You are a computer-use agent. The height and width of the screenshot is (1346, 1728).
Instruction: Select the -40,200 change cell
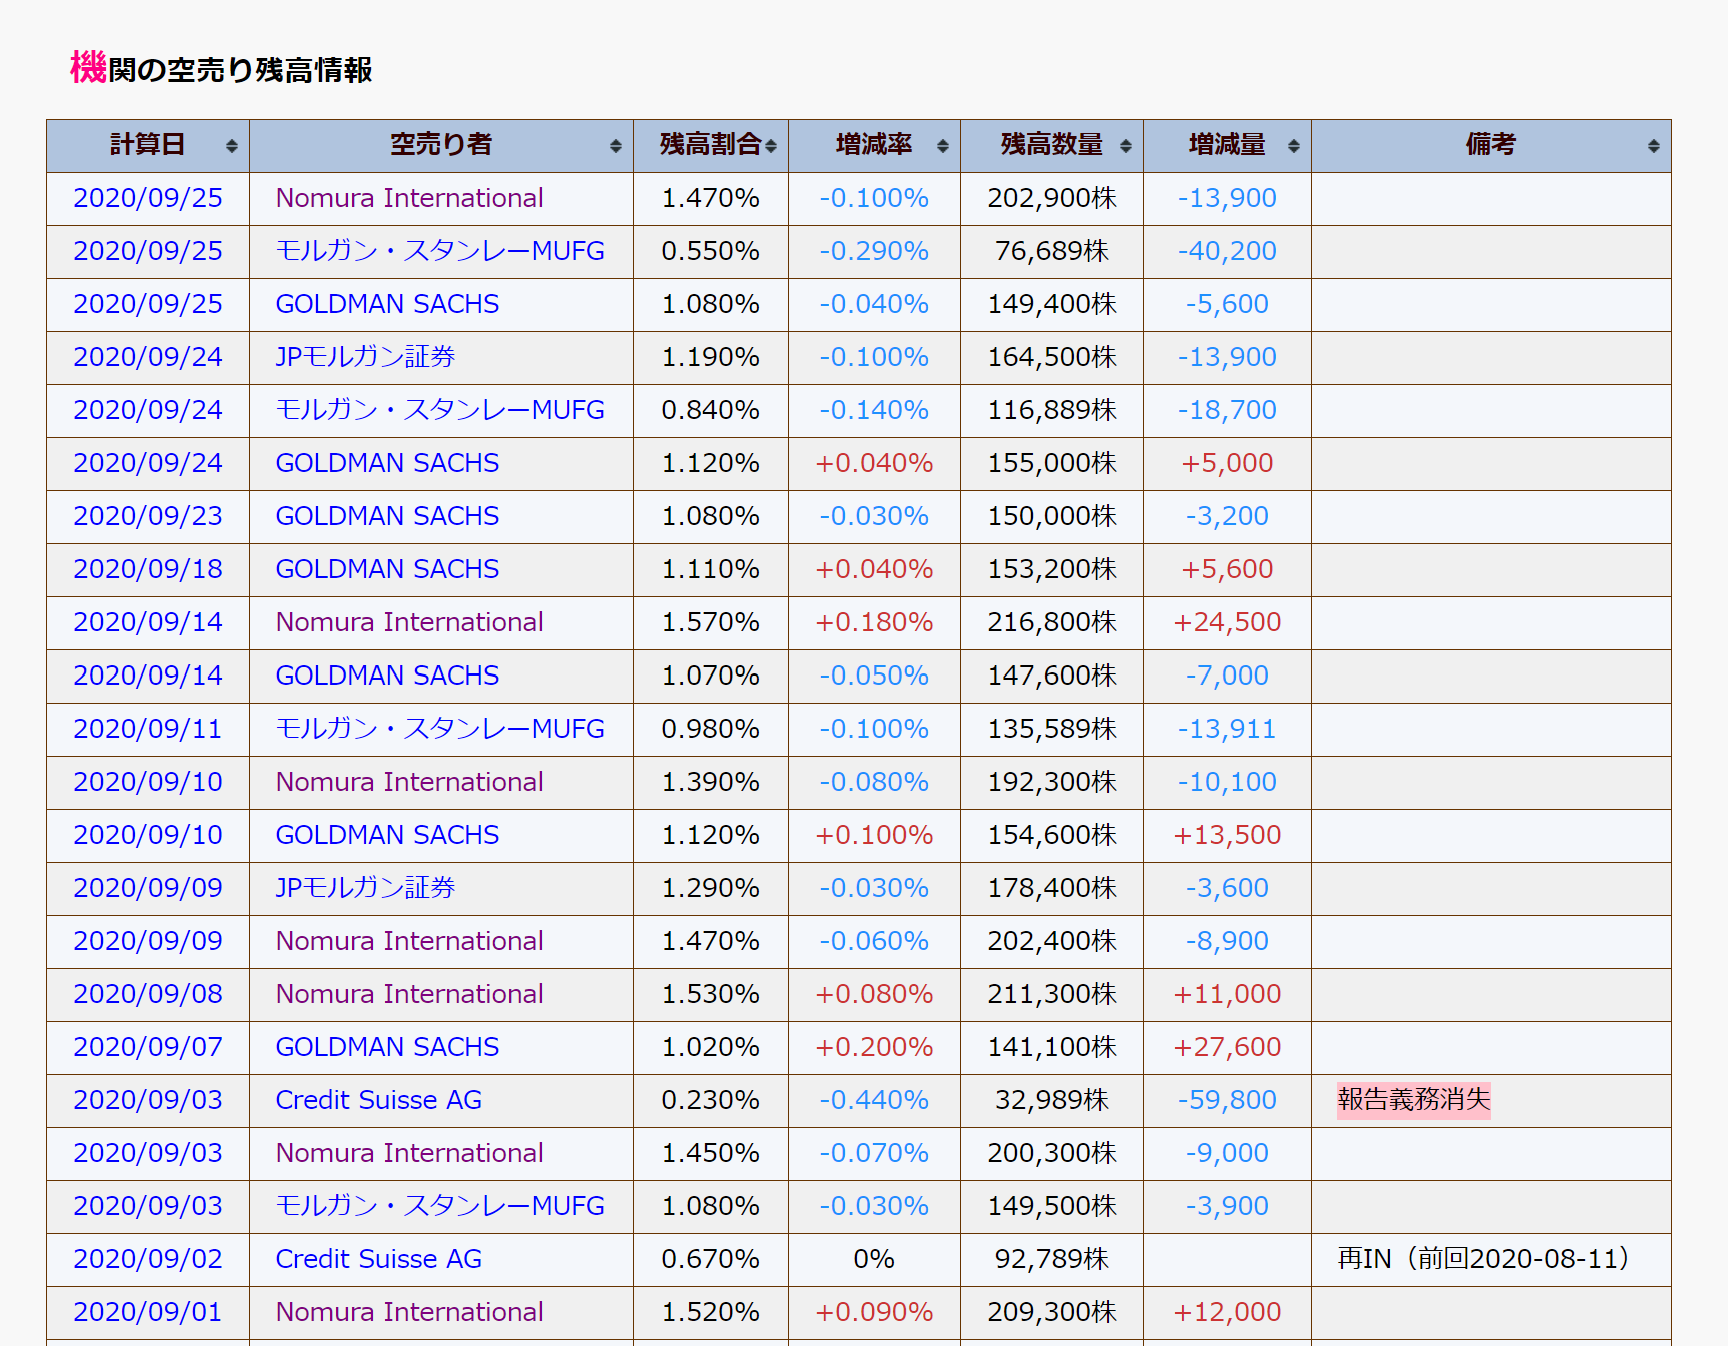coord(1227,251)
